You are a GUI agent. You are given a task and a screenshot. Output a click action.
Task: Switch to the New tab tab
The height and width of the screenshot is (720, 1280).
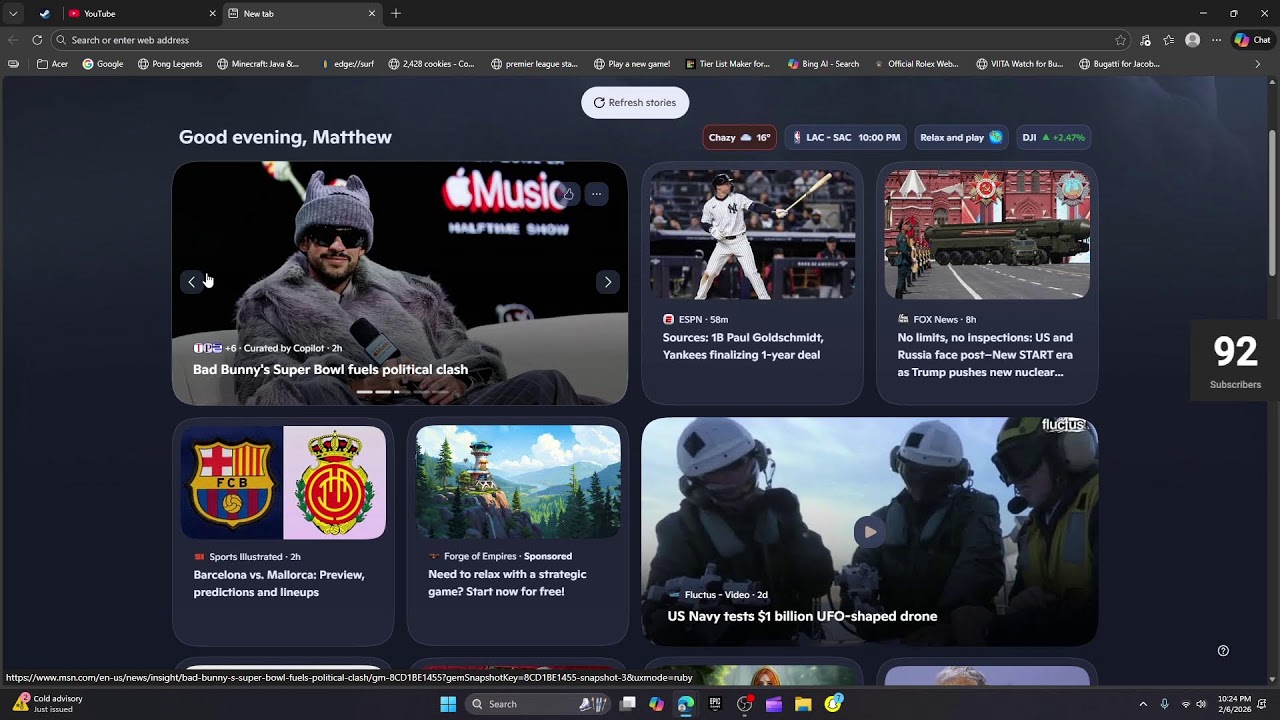coord(302,14)
